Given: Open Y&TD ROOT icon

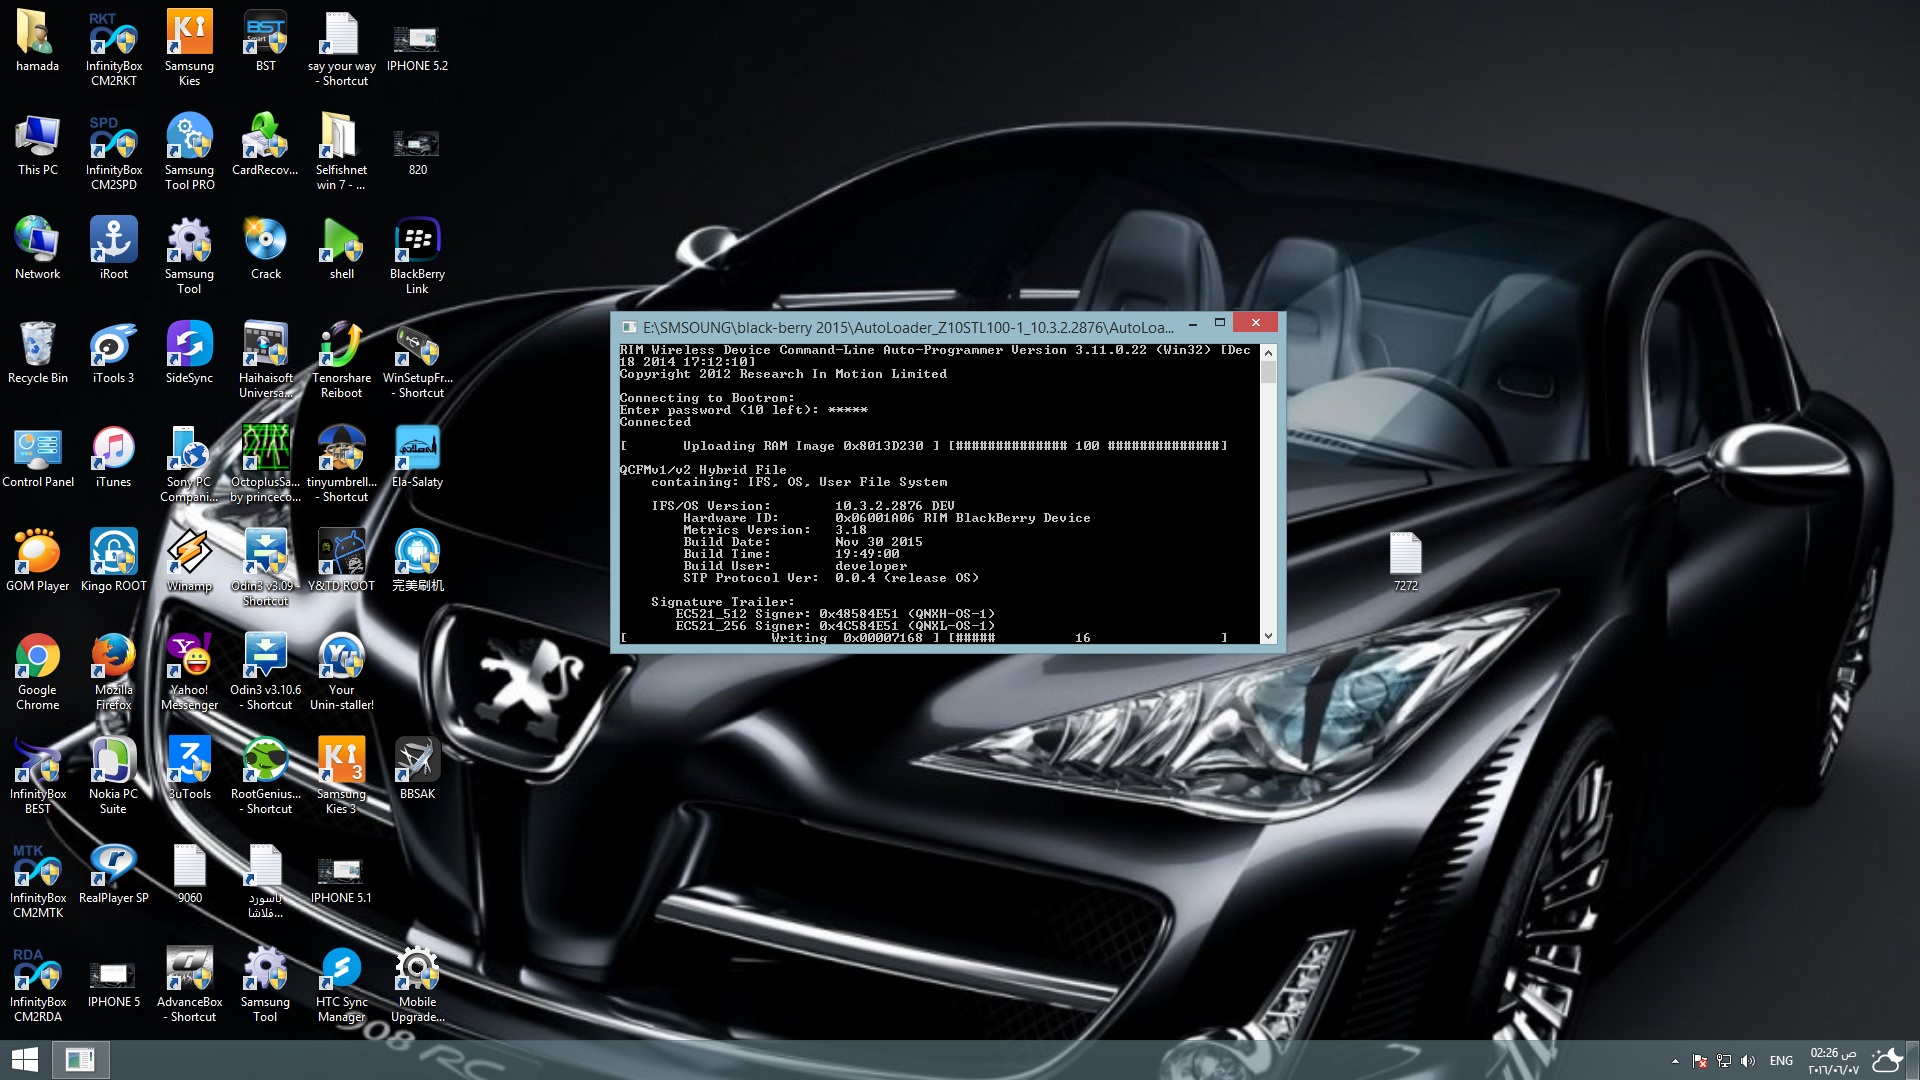Looking at the screenshot, I should coord(341,562).
